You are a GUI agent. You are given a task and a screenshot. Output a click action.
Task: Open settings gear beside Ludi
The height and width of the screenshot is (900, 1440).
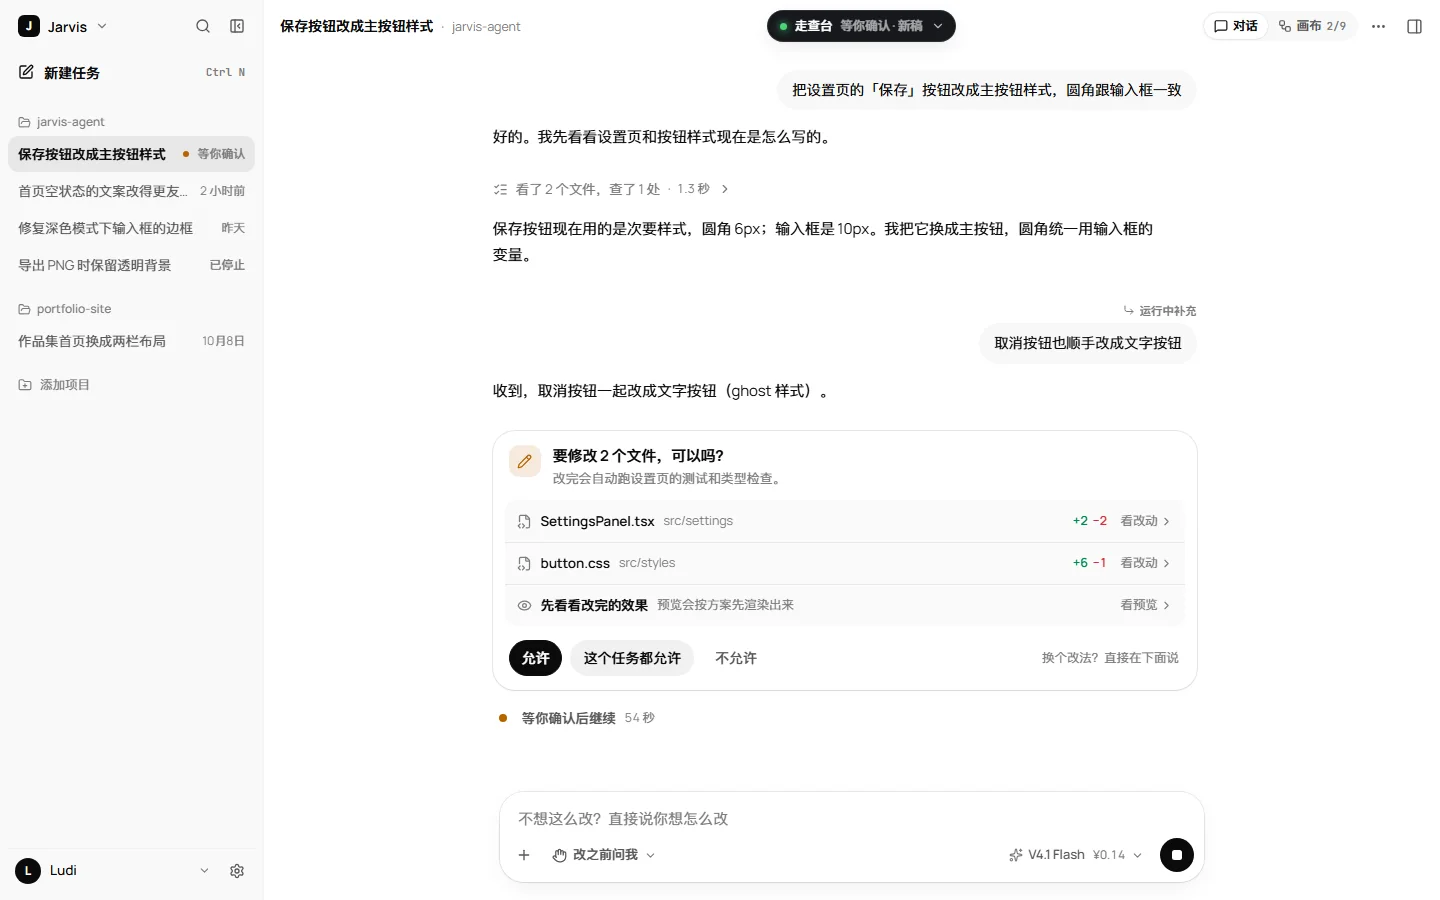pyautogui.click(x=237, y=871)
